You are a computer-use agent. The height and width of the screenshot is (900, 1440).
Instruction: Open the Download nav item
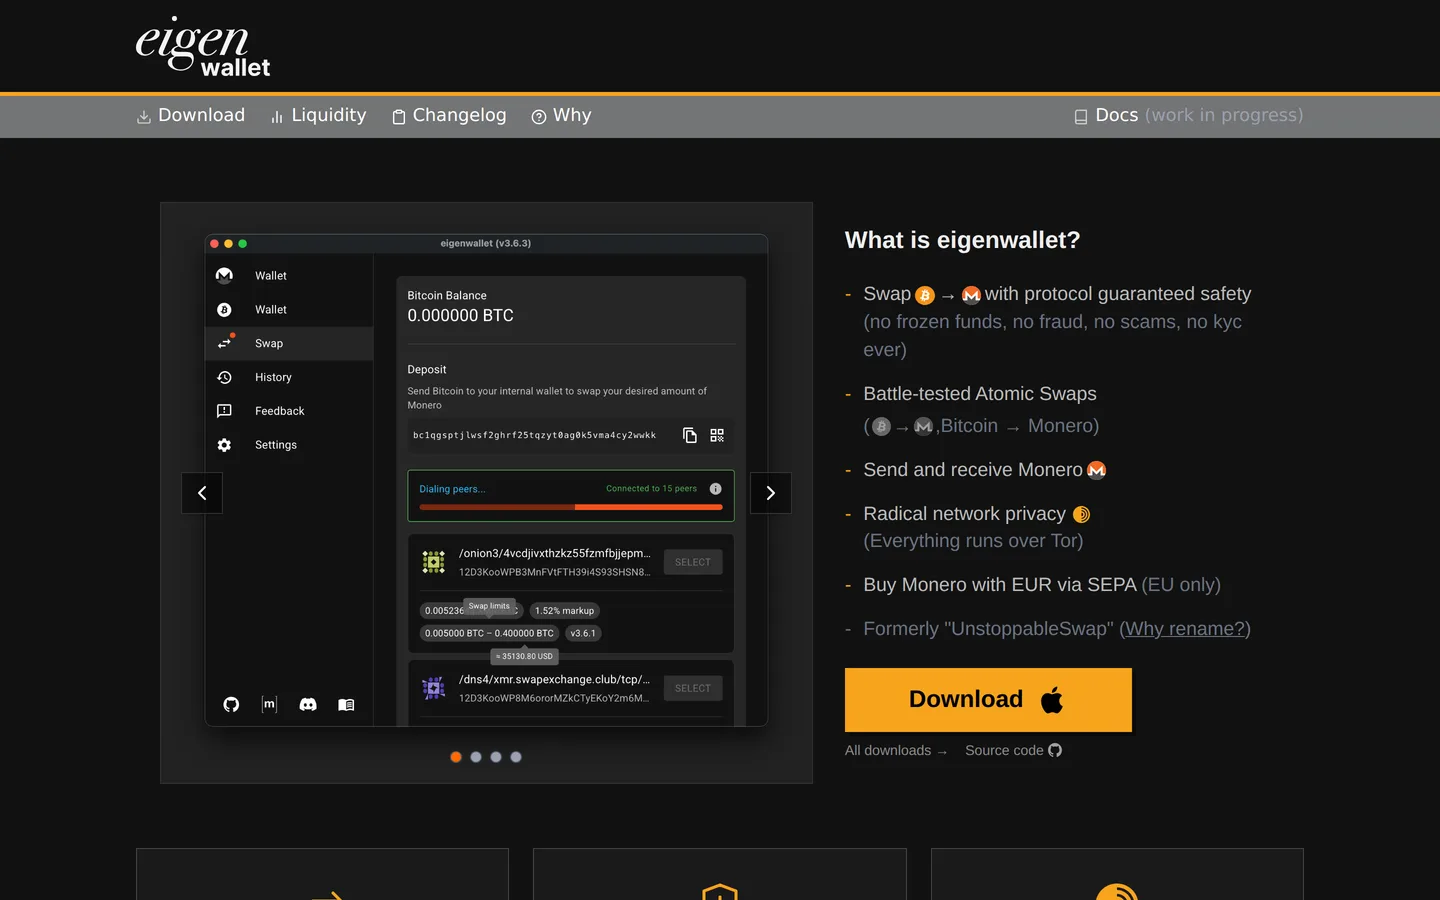click(x=191, y=116)
